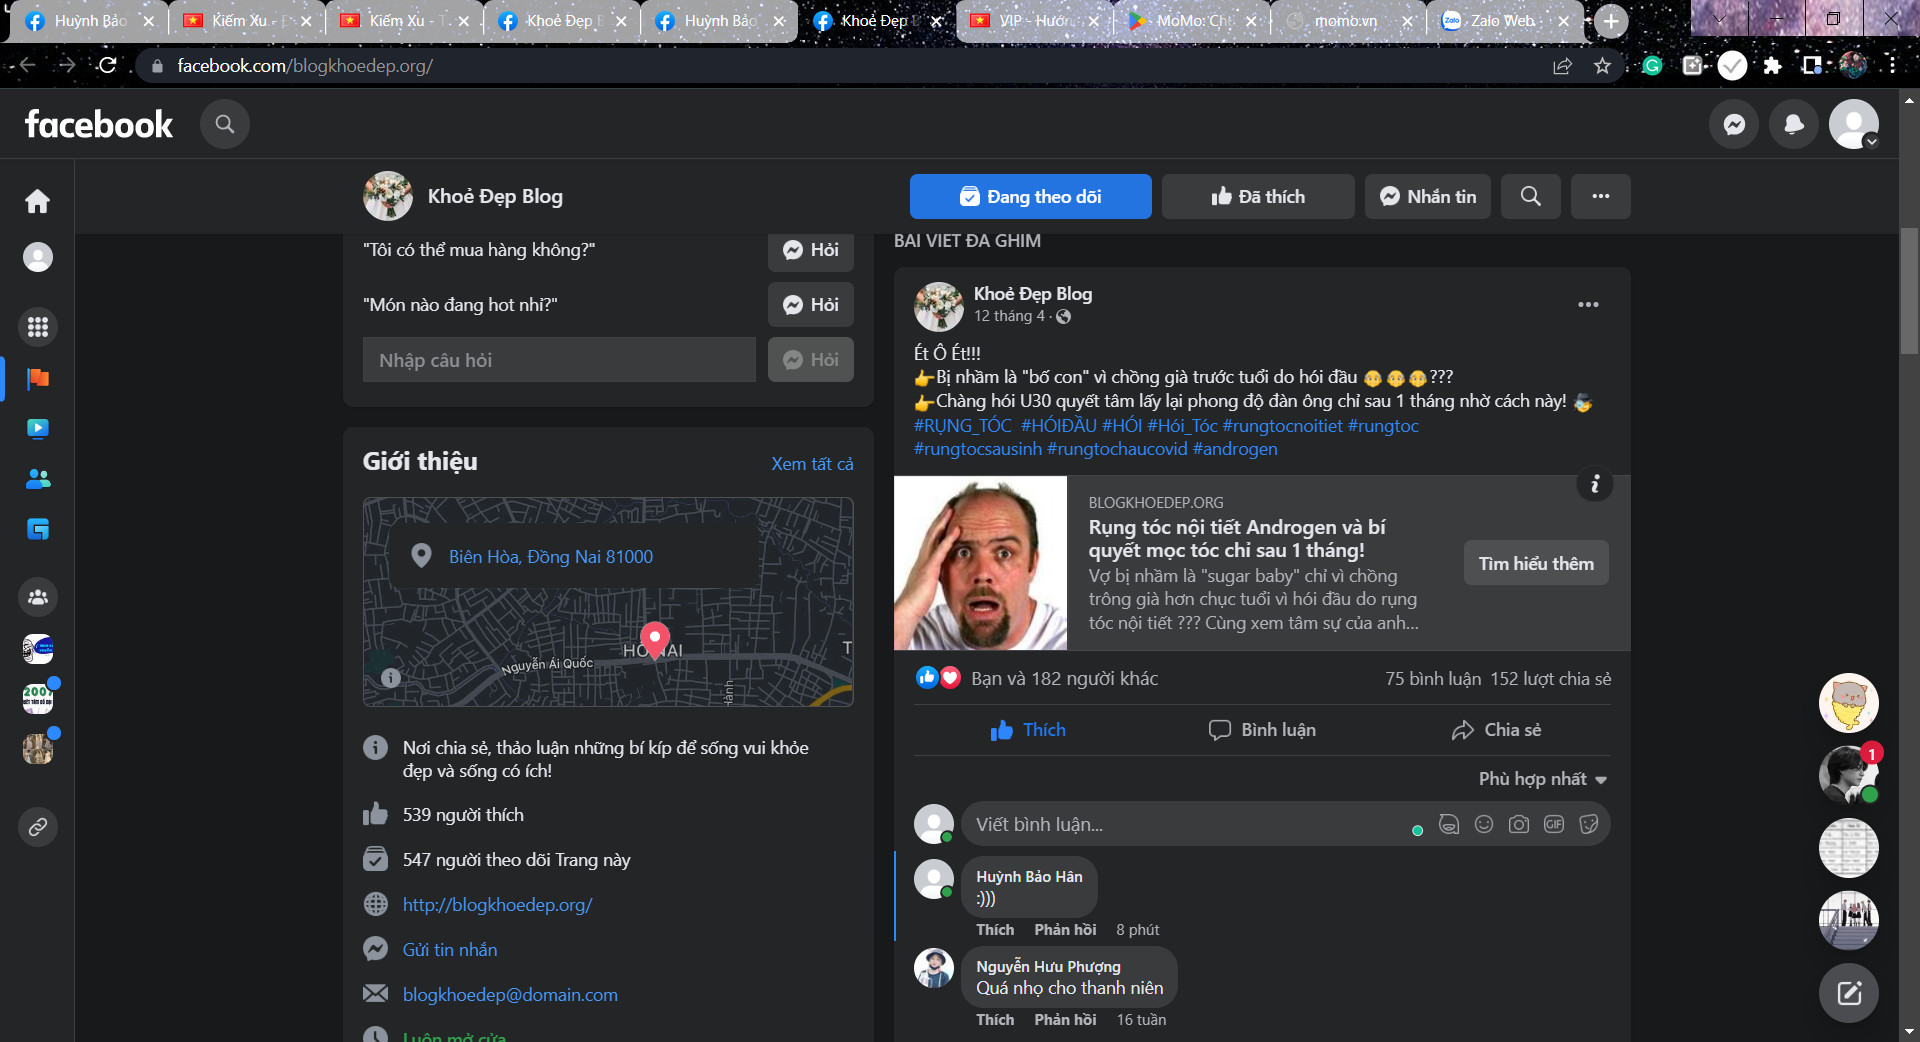The height and width of the screenshot is (1042, 1920).
Task: Reload the page
Action: click(x=108, y=66)
